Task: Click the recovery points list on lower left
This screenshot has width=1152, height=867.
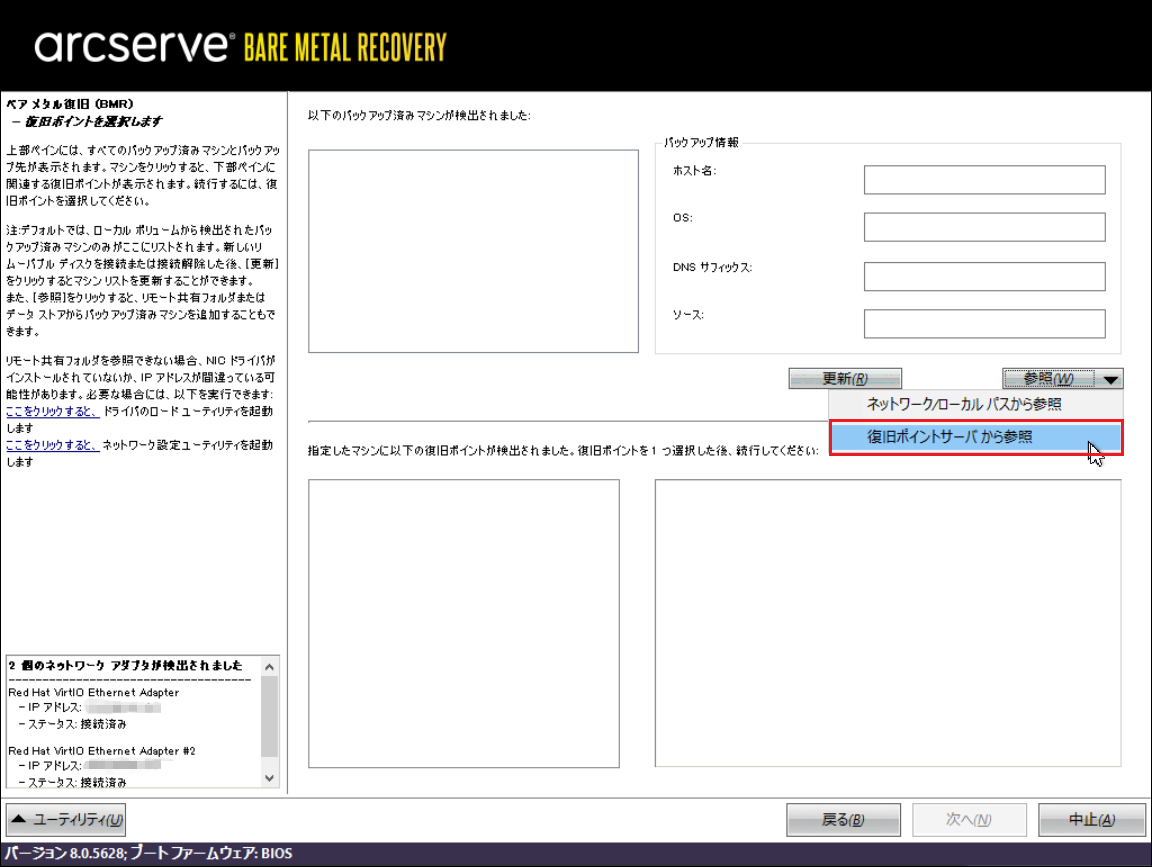Action: (x=464, y=623)
